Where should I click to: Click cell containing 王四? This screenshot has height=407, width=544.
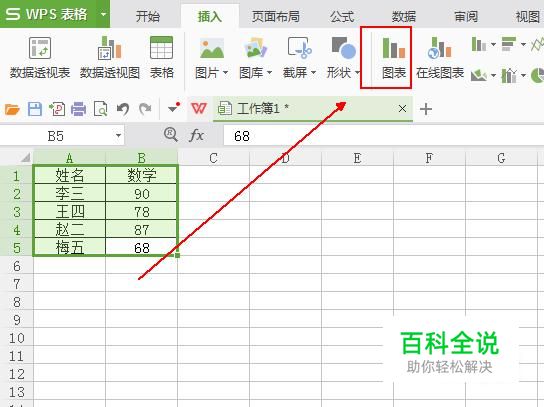[69, 211]
